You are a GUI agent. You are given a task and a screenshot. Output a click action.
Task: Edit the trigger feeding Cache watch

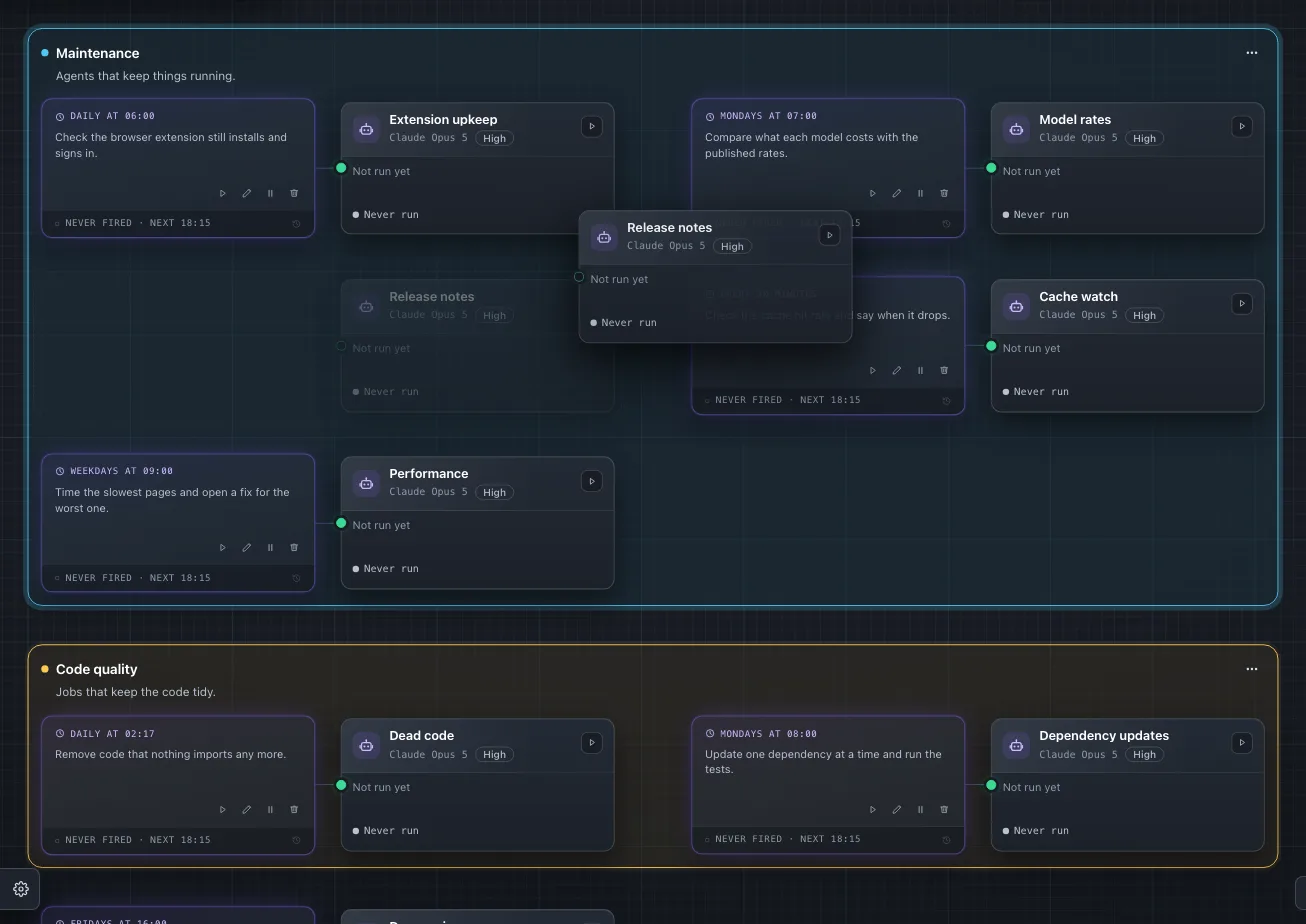tap(897, 370)
